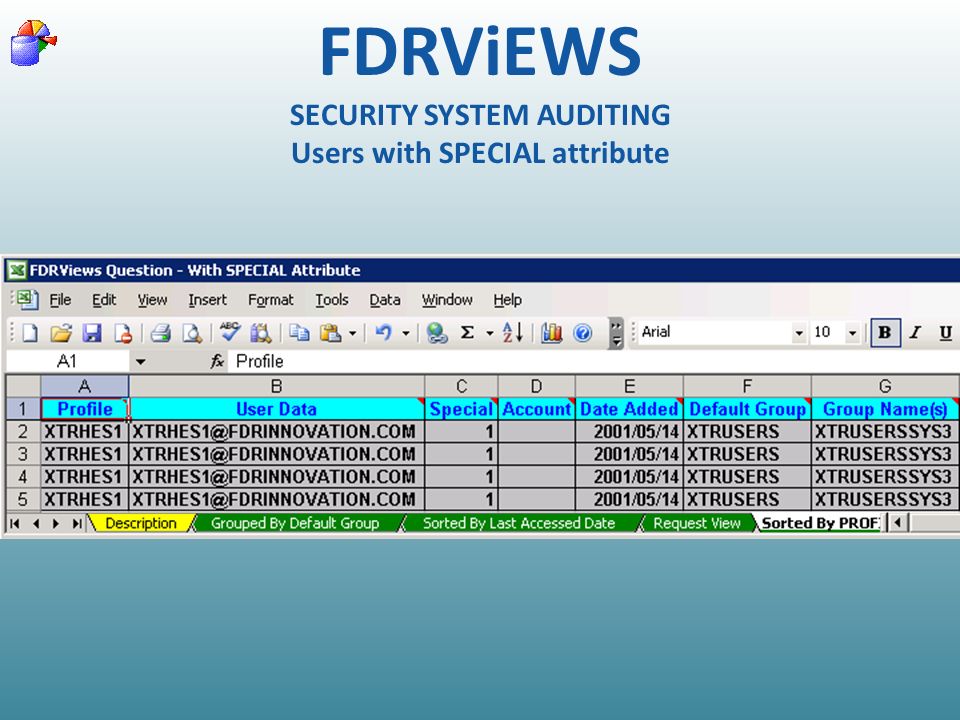Open the File menu
This screenshot has width=960, height=720.
coord(60,300)
